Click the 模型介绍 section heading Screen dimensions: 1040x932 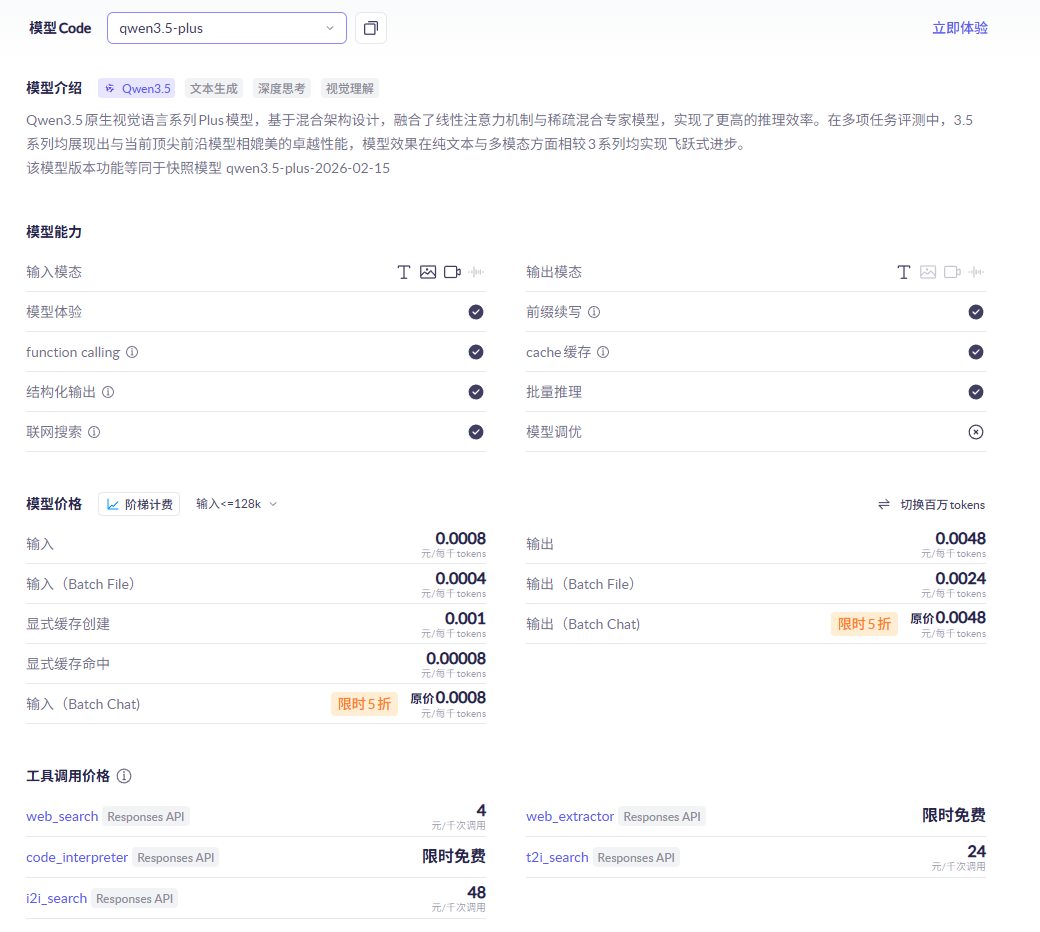pos(54,88)
